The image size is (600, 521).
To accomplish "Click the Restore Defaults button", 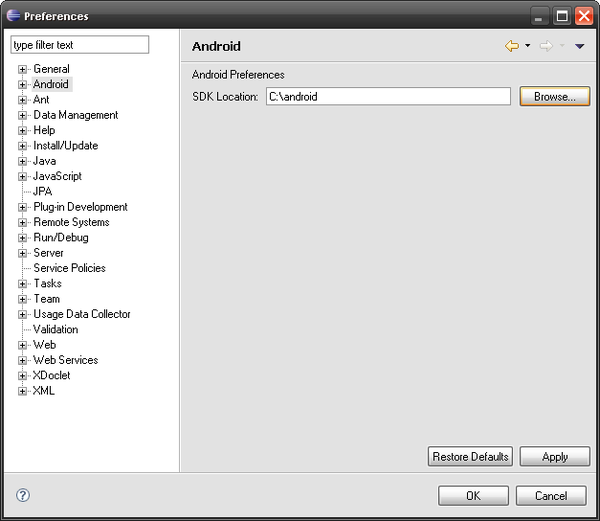I will click(x=470, y=456).
